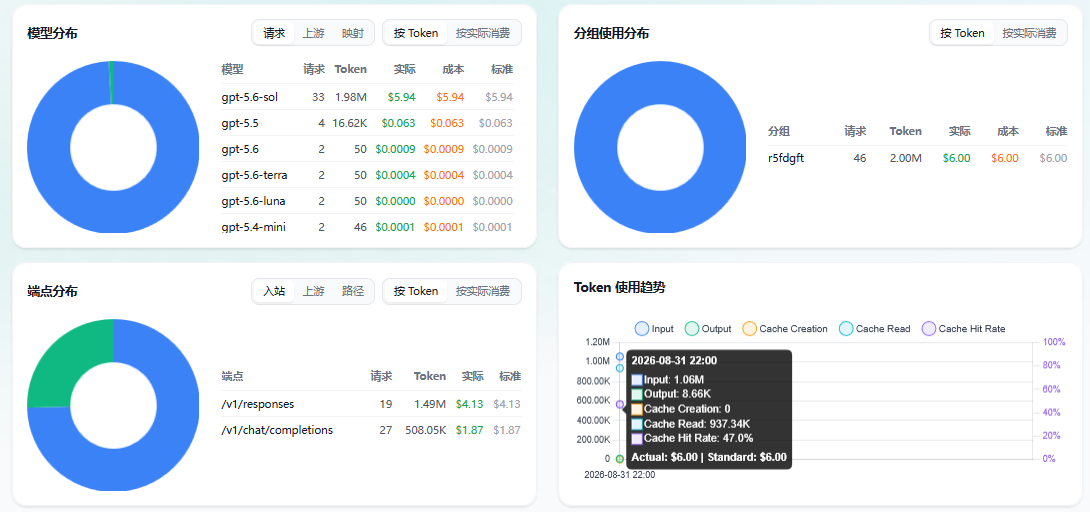
Task: Switch 端点分布 to 上游 tab
Action: pyautogui.click(x=314, y=291)
